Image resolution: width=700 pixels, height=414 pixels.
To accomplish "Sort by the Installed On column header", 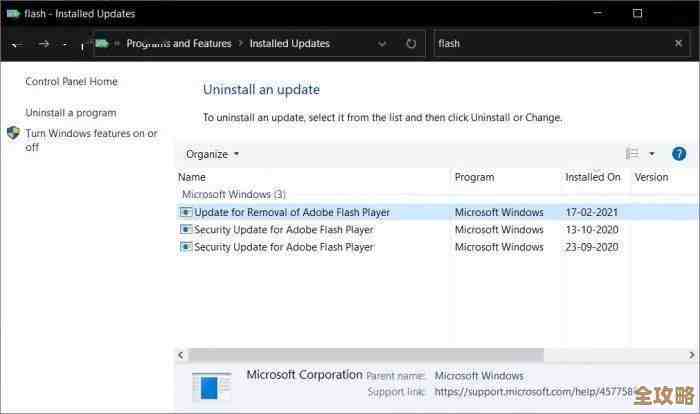I will point(593,177).
